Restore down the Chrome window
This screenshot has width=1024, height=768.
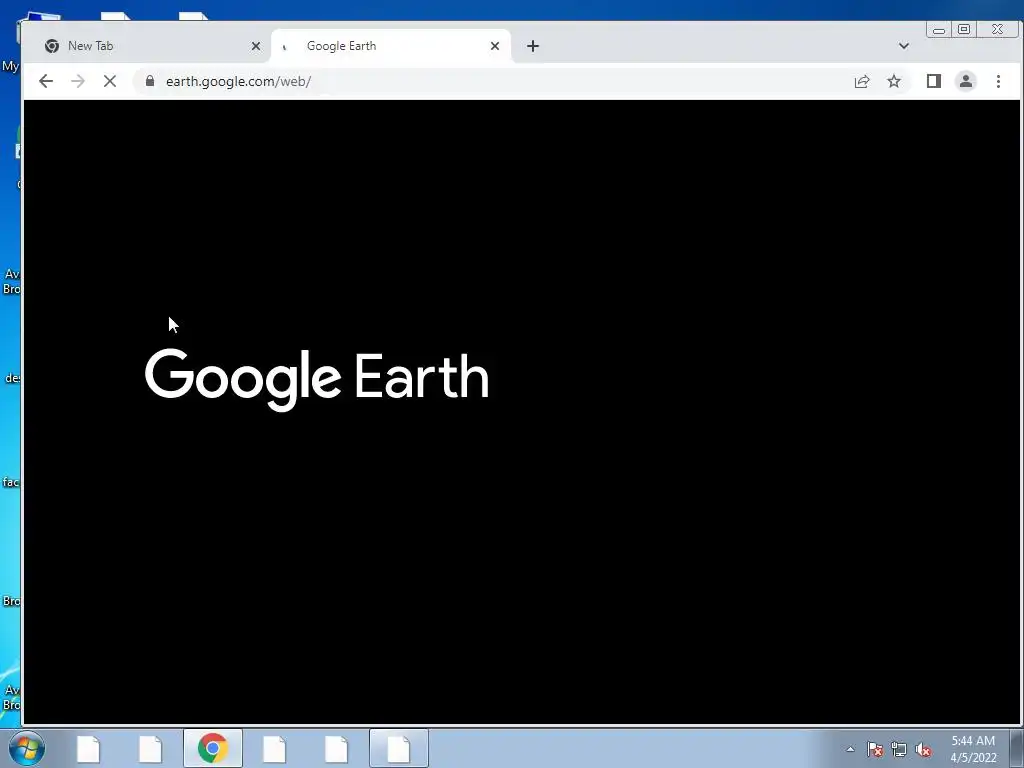(x=964, y=29)
